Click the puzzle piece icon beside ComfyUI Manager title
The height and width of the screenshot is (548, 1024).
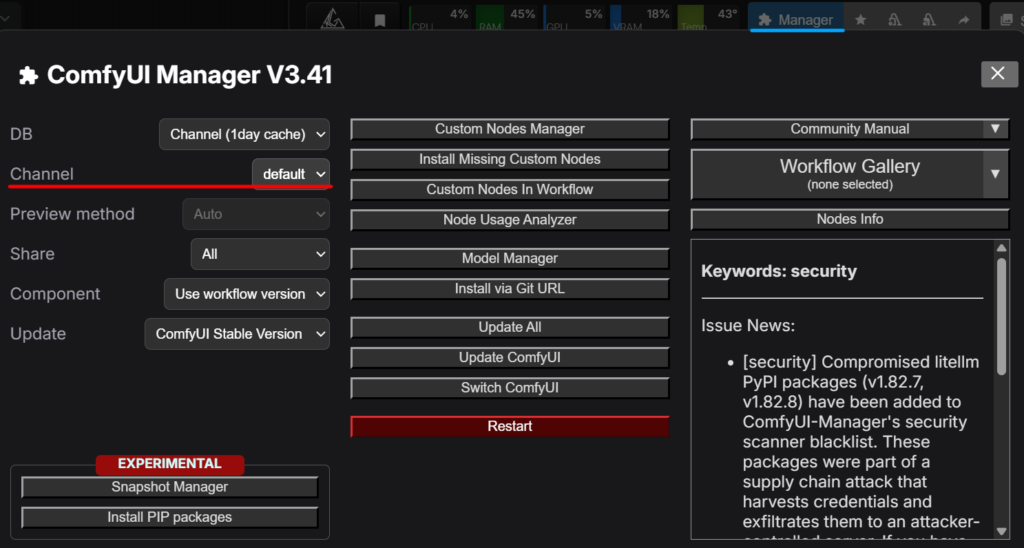pyautogui.click(x=28, y=76)
